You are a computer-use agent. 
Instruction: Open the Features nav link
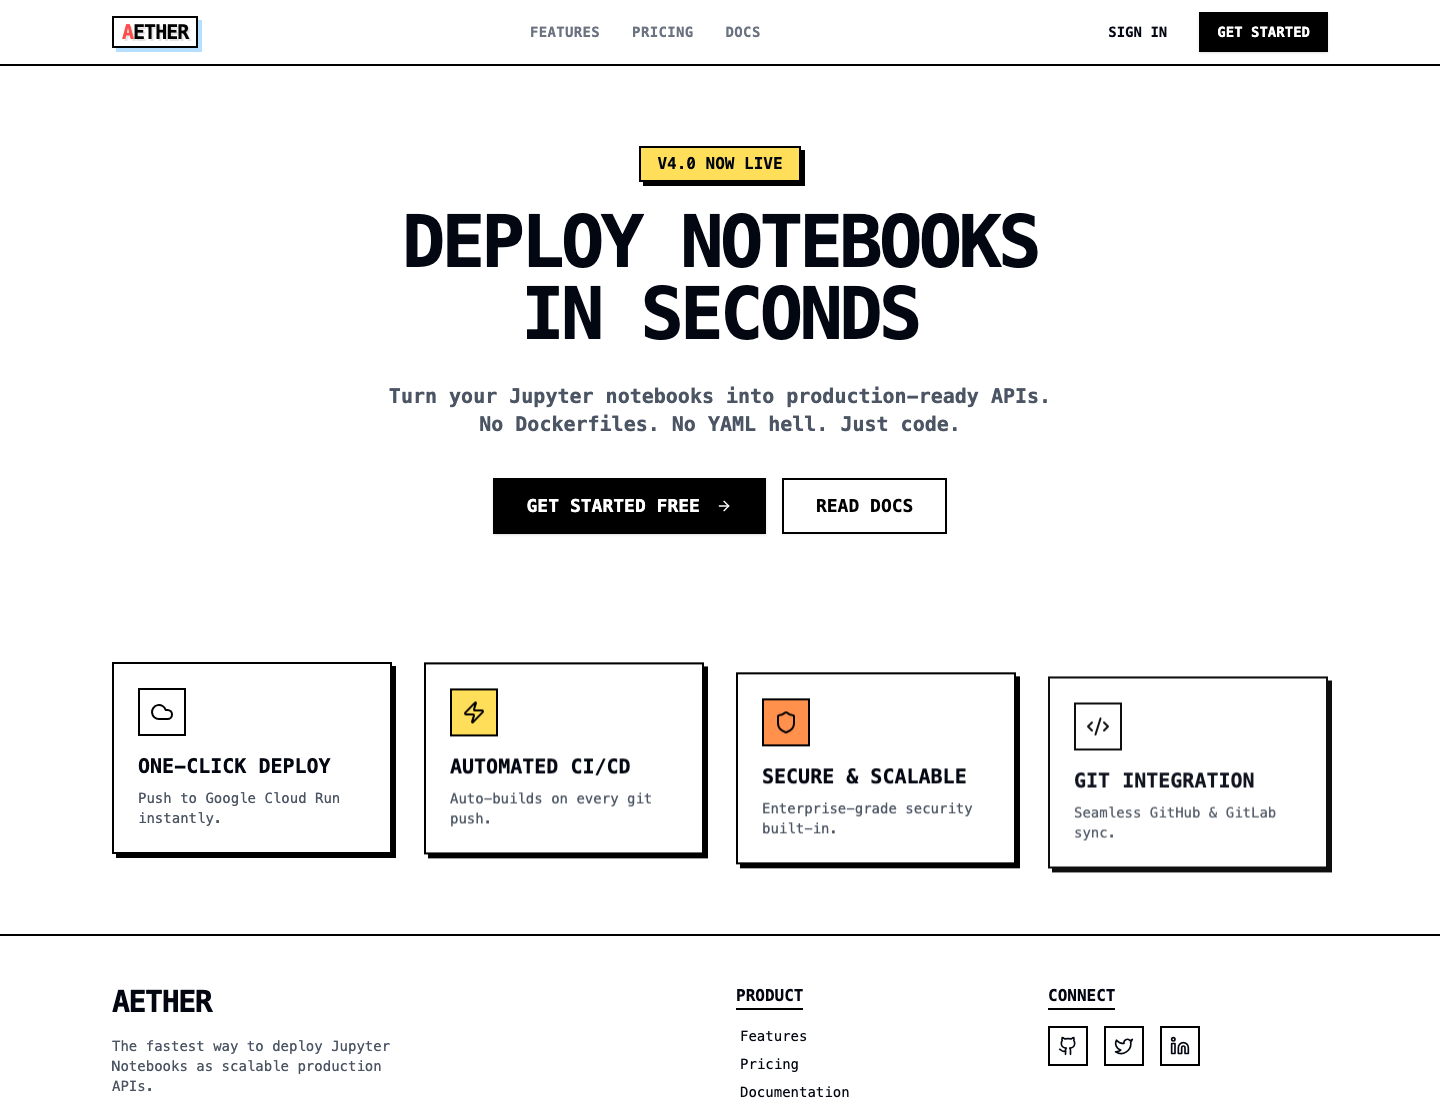click(x=565, y=32)
